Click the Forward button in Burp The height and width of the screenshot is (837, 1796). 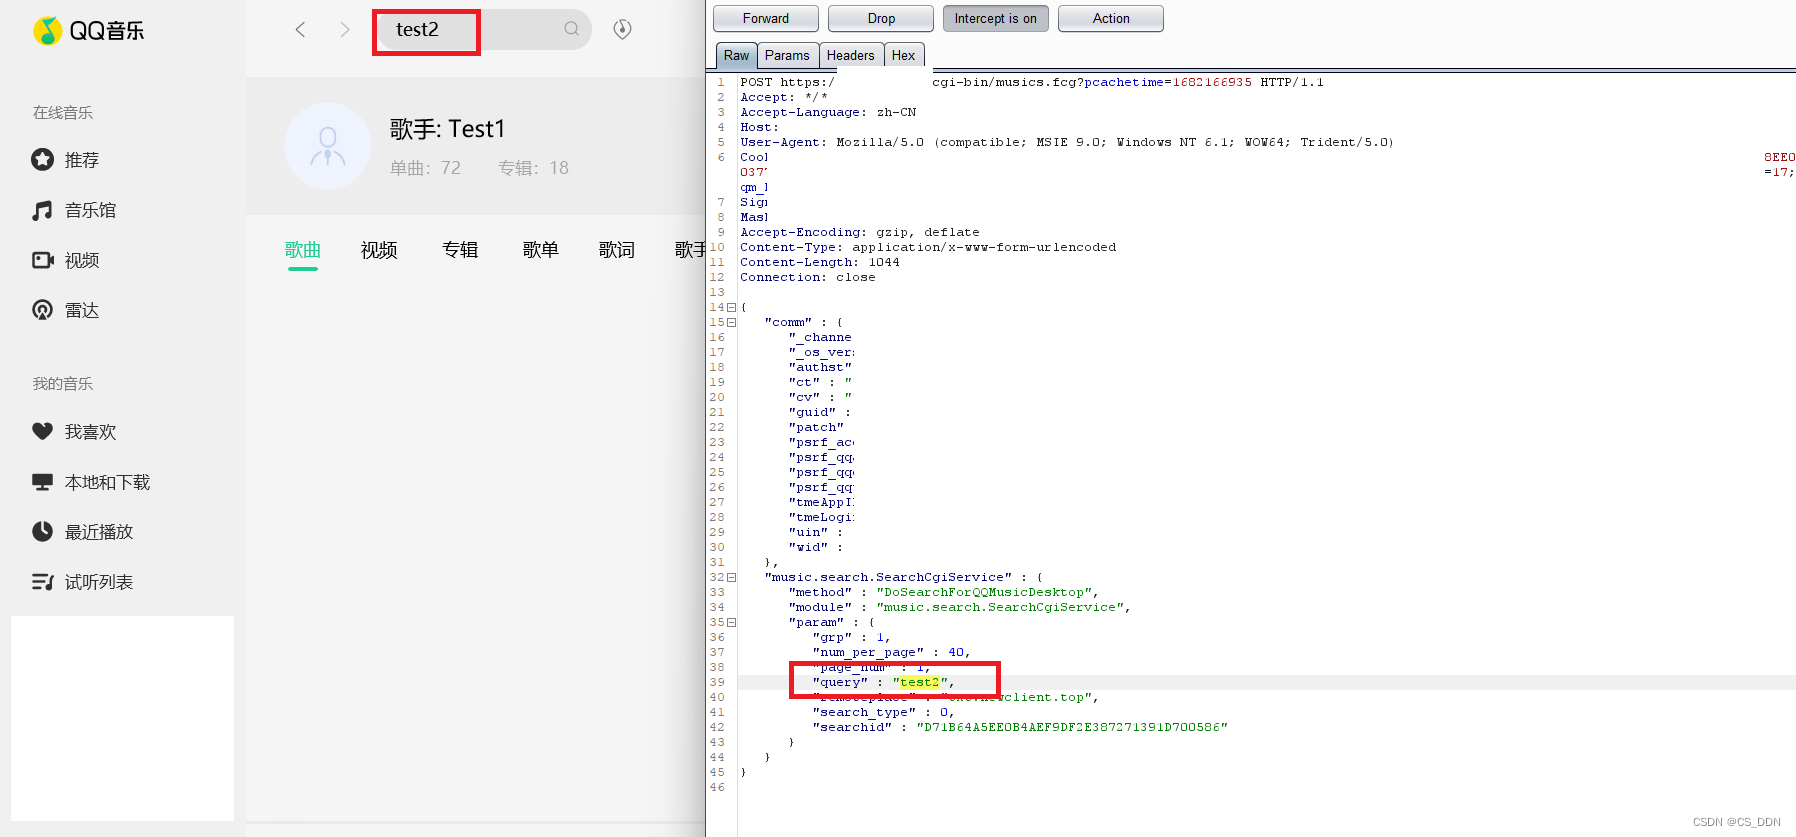point(766,18)
